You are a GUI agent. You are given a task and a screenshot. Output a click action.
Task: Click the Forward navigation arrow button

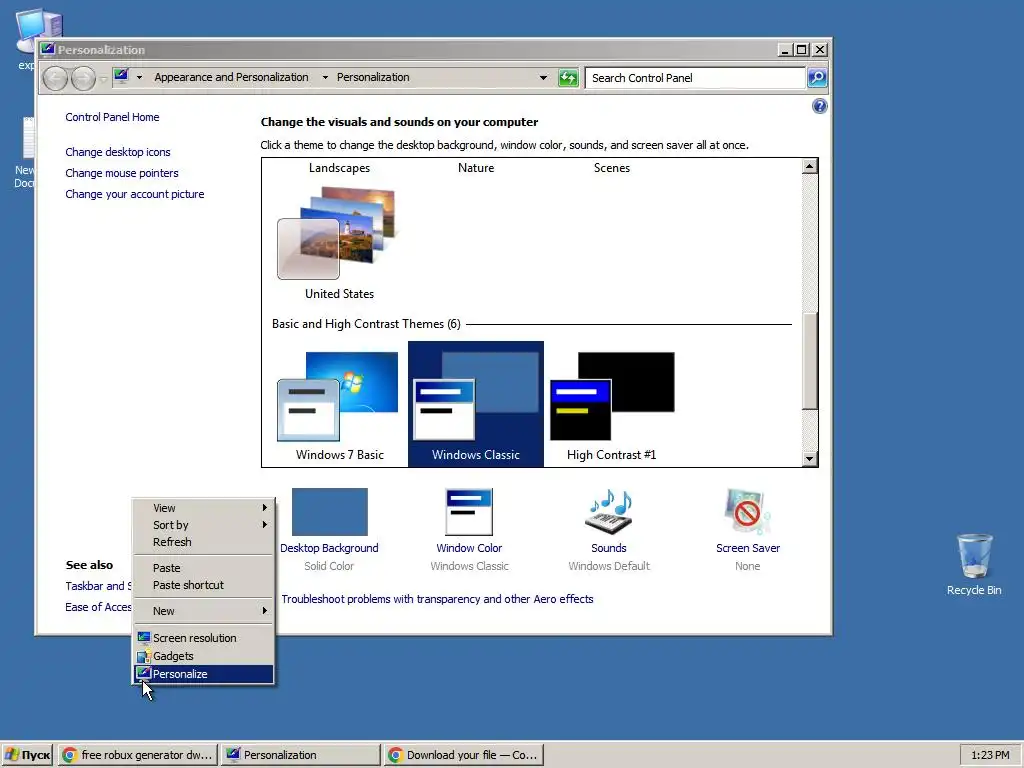[x=83, y=78]
